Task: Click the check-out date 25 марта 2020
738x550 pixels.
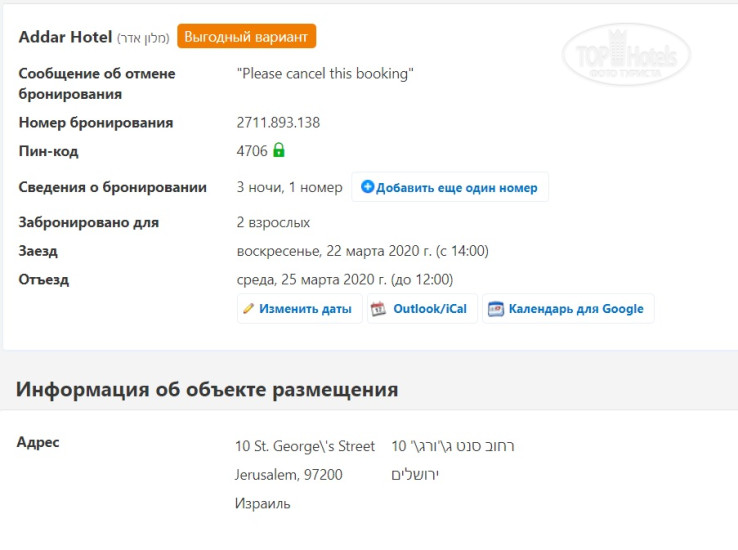Action: click(344, 279)
